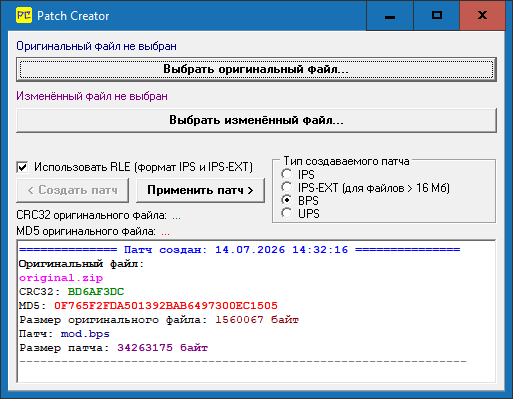Click 'Патч создан' header line in log
The height and width of the screenshot is (399, 513).
coord(239,250)
